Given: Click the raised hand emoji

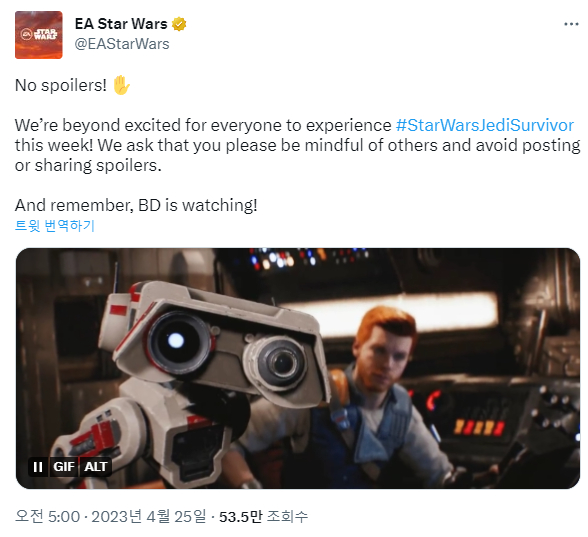Looking at the screenshot, I should [122, 85].
